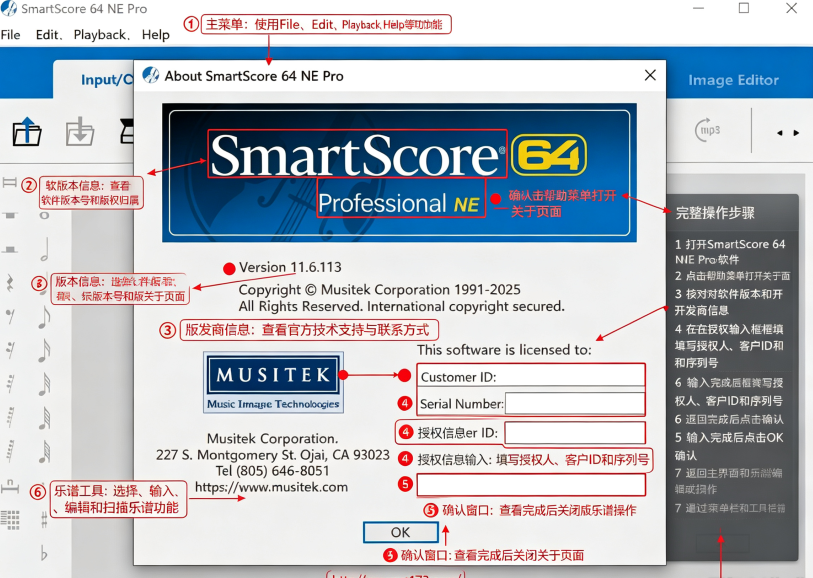Open the File menu
This screenshot has width=813, height=578.
[10, 35]
